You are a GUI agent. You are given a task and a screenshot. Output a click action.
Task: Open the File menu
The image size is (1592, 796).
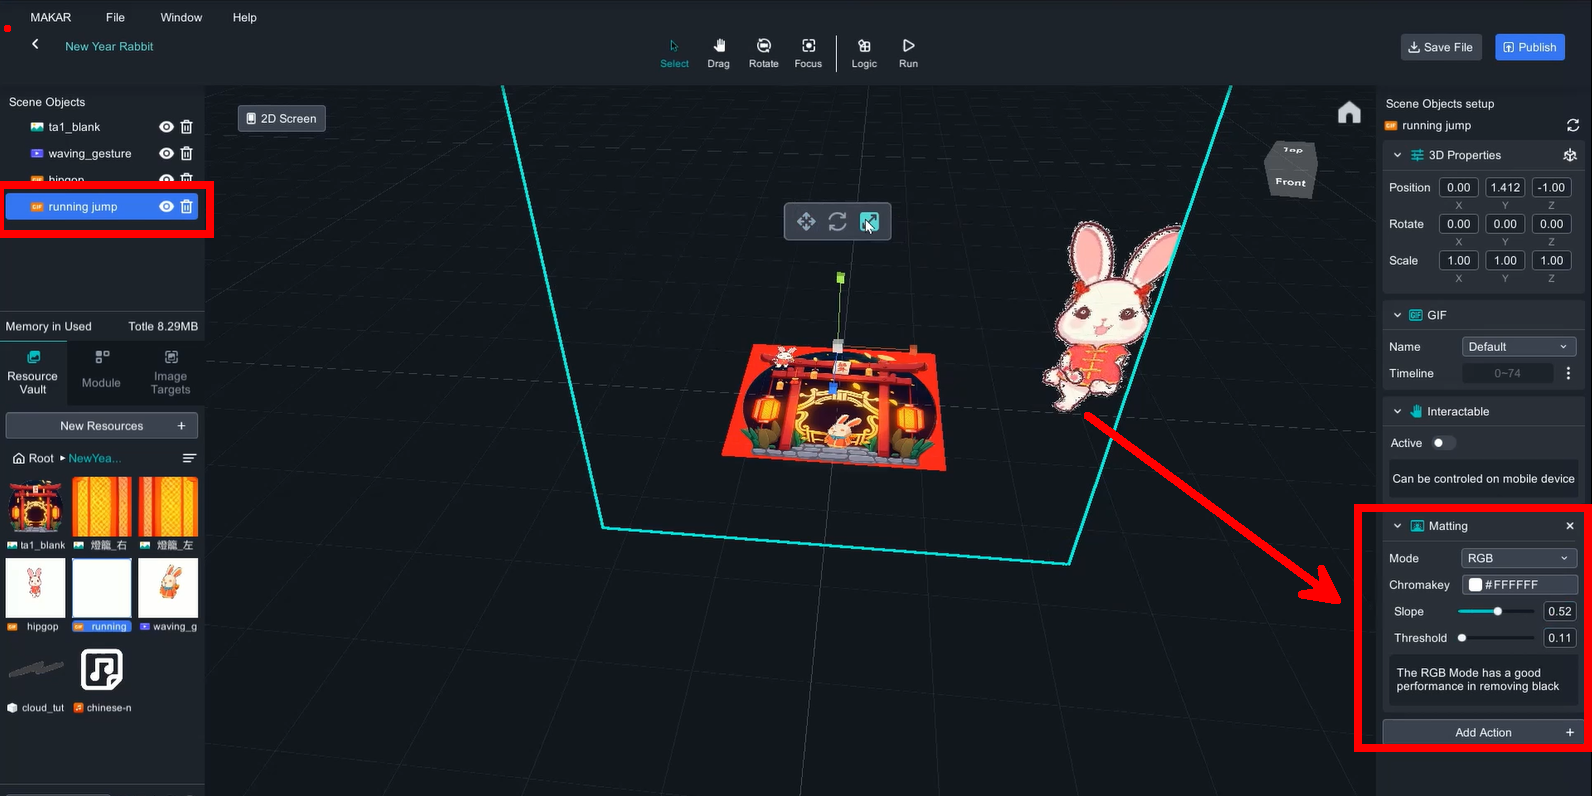pyautogui.click(x=115, y=17)
